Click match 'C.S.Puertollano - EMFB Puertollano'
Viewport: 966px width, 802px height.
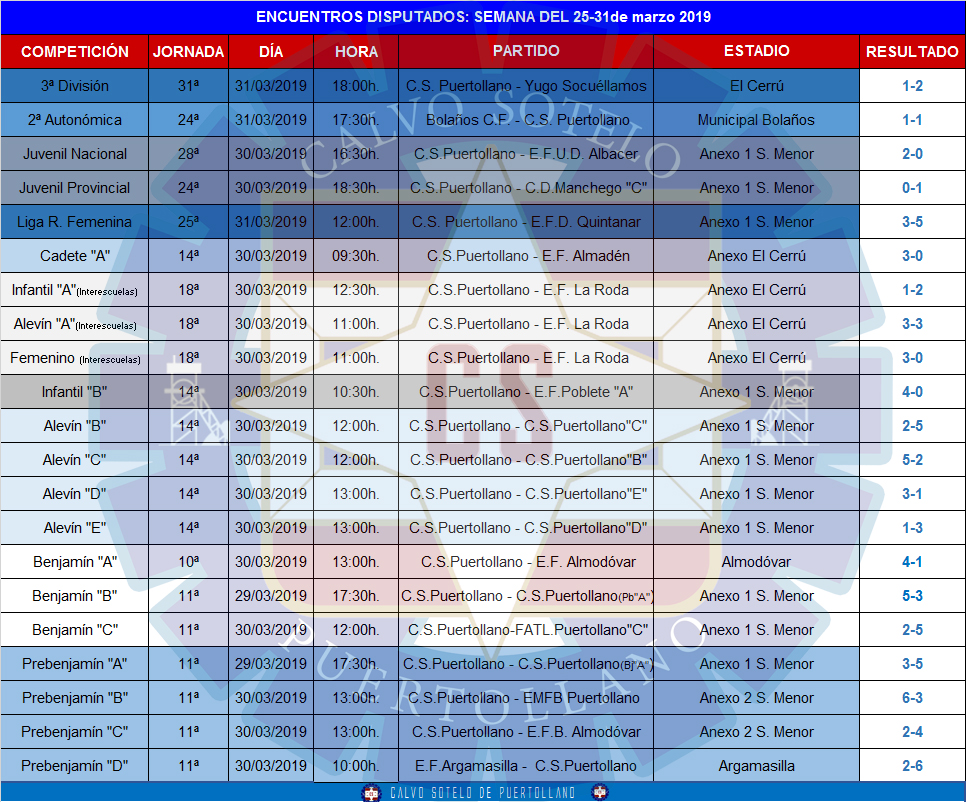[526, 698]
